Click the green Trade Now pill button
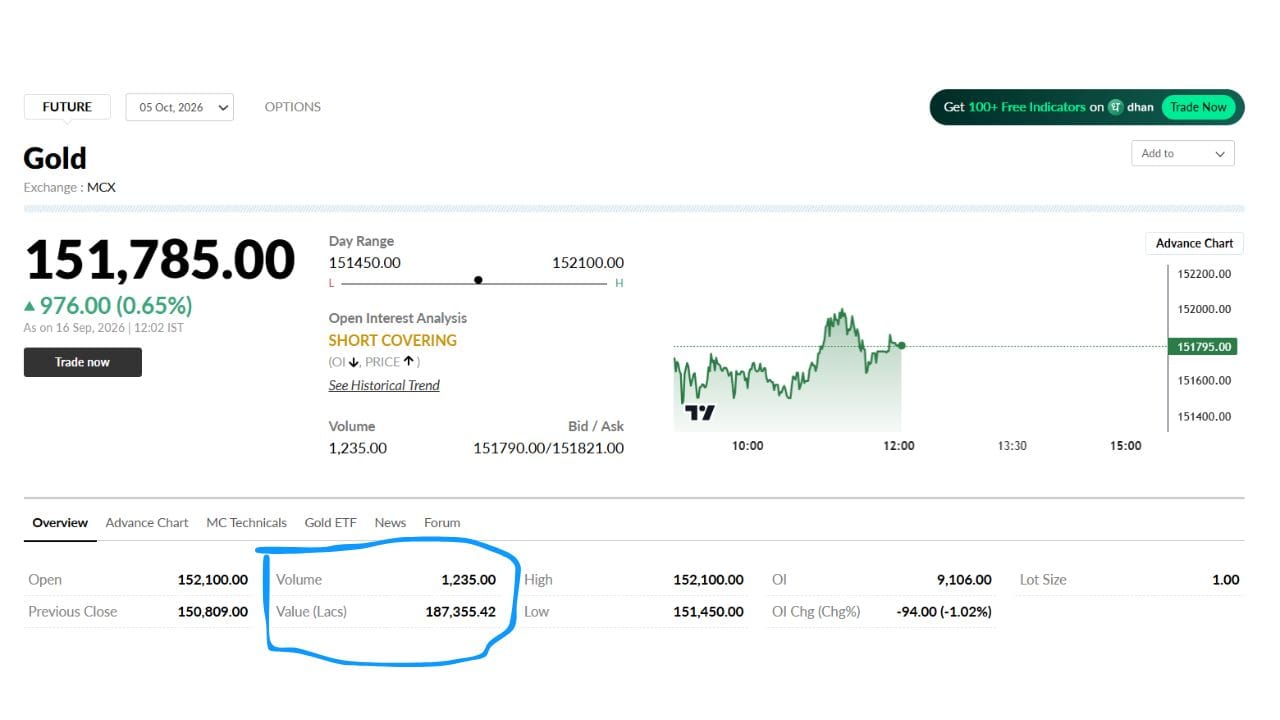The width and height of the screenshot is (1280, 720). [x=1198, y=107]
